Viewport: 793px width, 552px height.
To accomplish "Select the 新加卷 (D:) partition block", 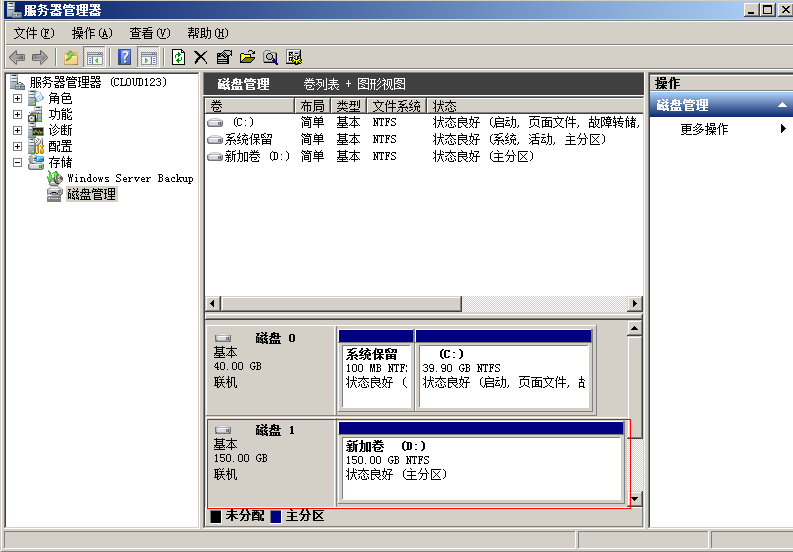I will click(482, 467).
